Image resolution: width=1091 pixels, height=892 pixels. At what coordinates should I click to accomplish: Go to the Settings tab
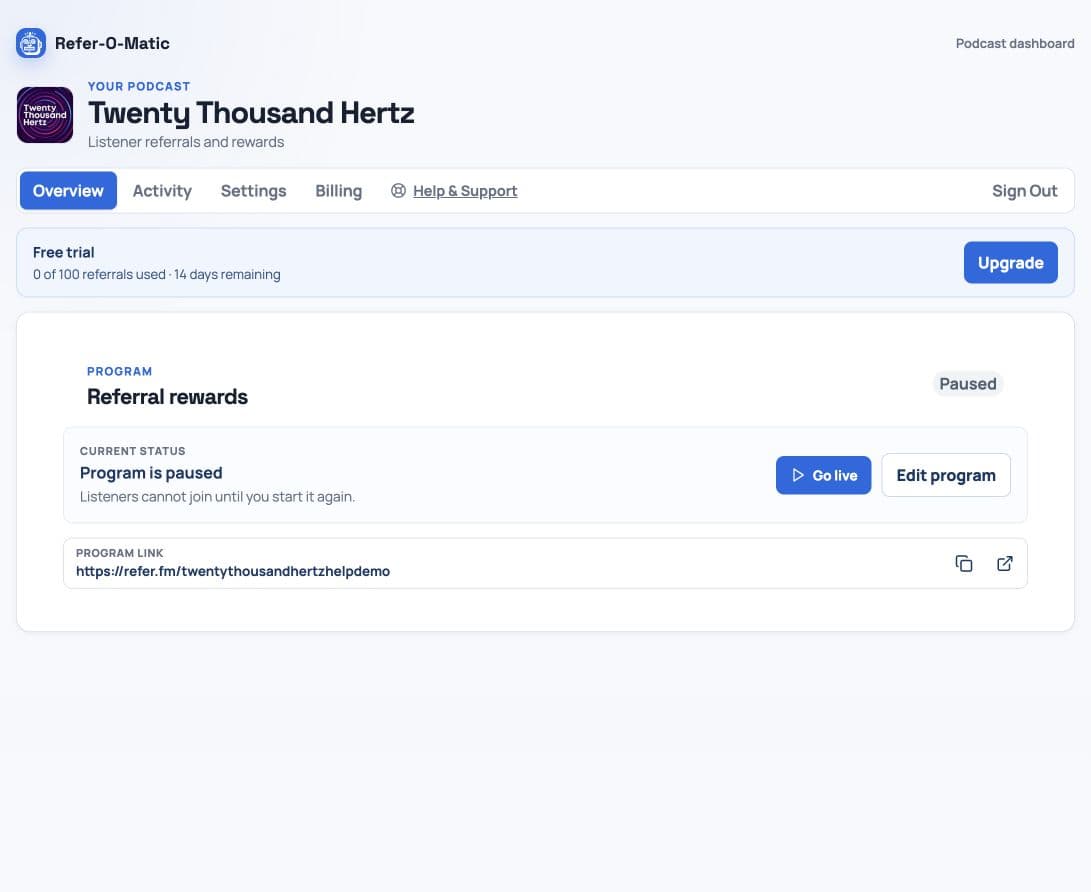253,191
